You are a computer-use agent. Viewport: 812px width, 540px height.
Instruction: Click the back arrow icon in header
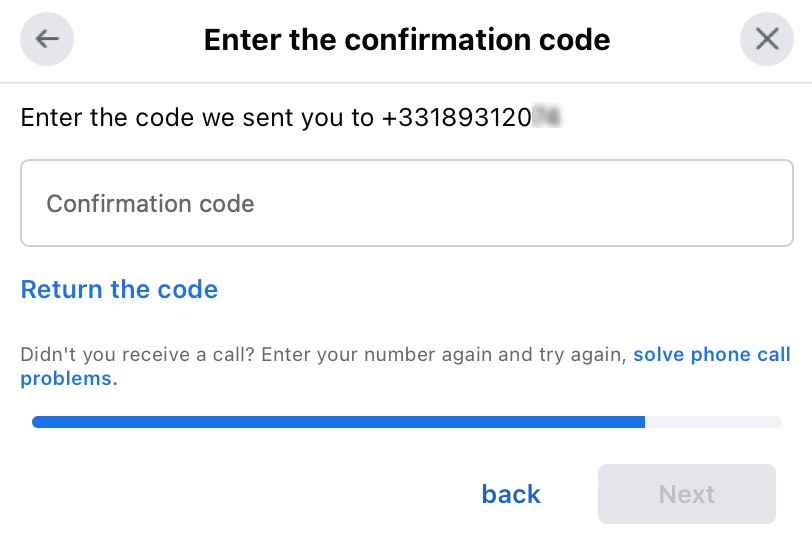tap(47, 40)
